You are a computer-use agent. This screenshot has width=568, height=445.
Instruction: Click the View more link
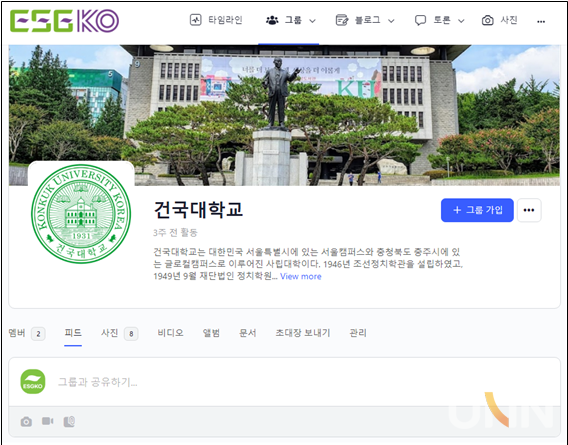301,276
